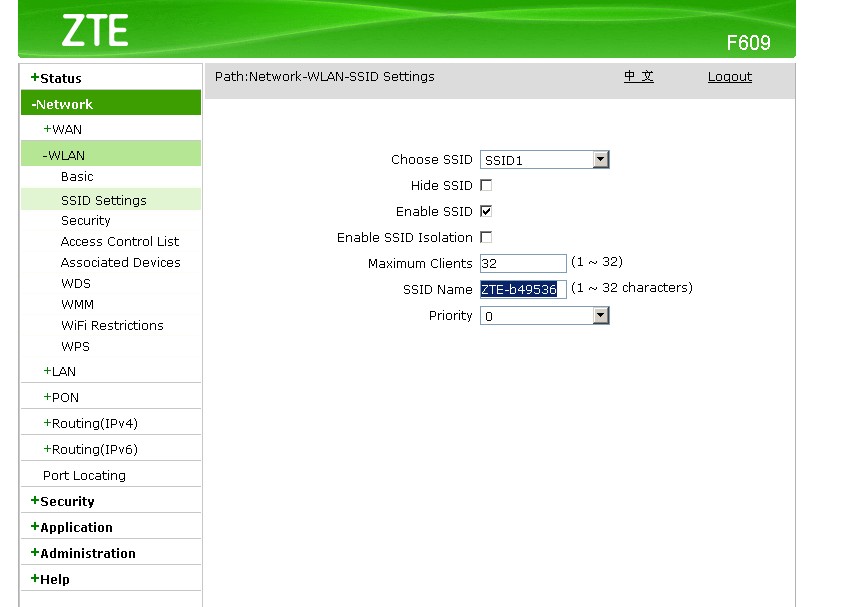
Task: Enable SSID Isolation
Action: point(484,237)
